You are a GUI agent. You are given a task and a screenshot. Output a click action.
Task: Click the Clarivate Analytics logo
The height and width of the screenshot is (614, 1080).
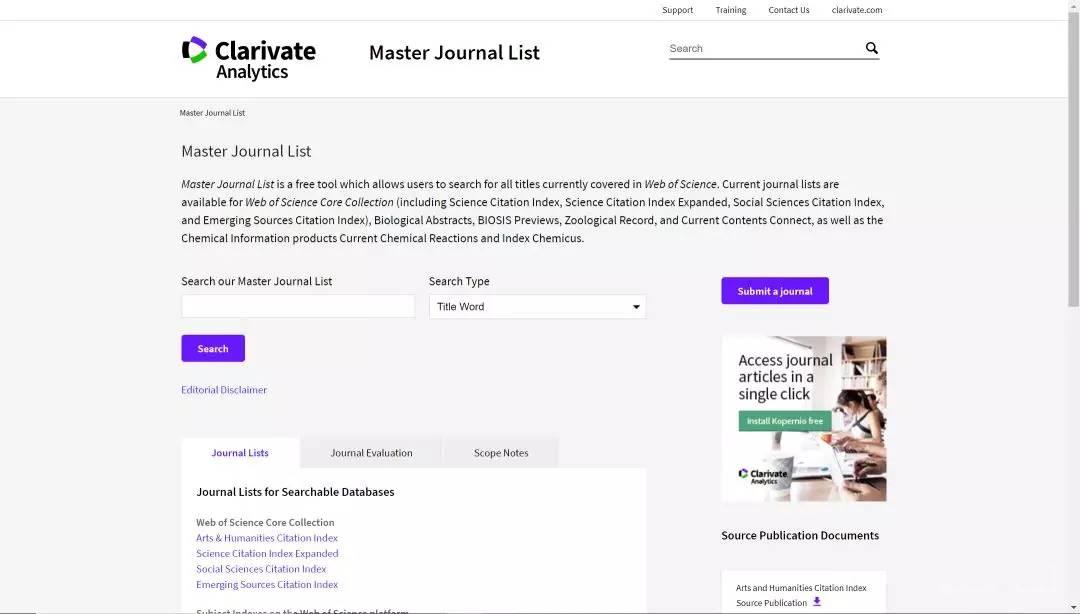click(x=249, y=59)
